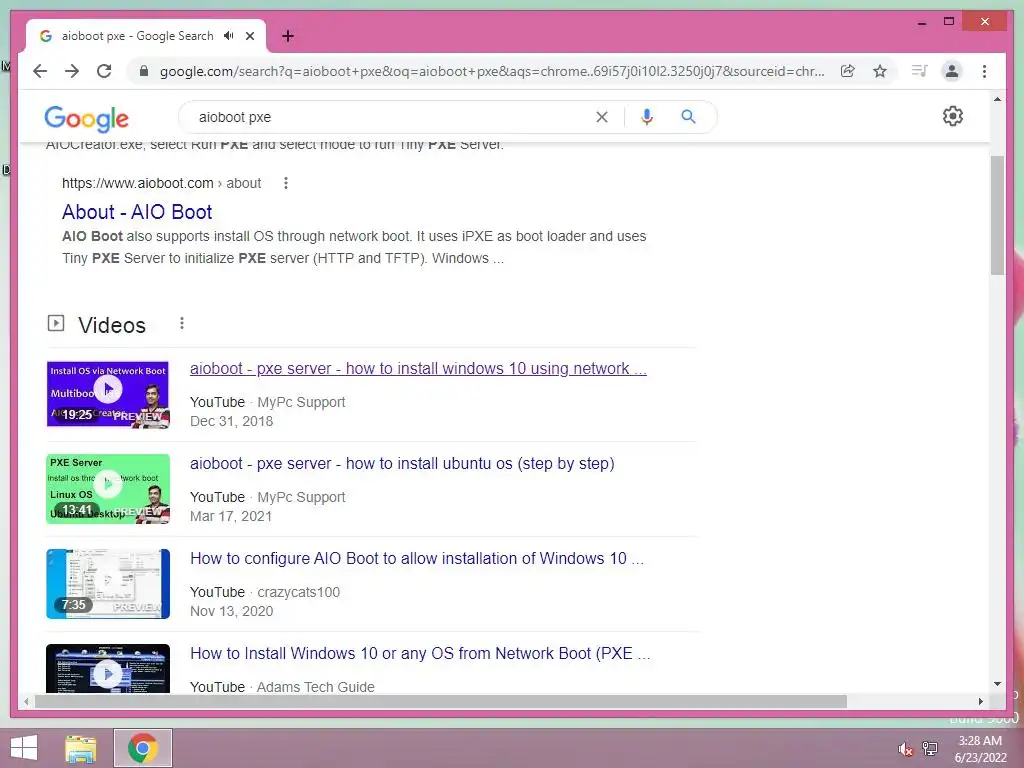This screenshot has height=768, width=1024.
Task: Click the muted volume tray icon
Action: pyautogui.click(x=905, y=749)
